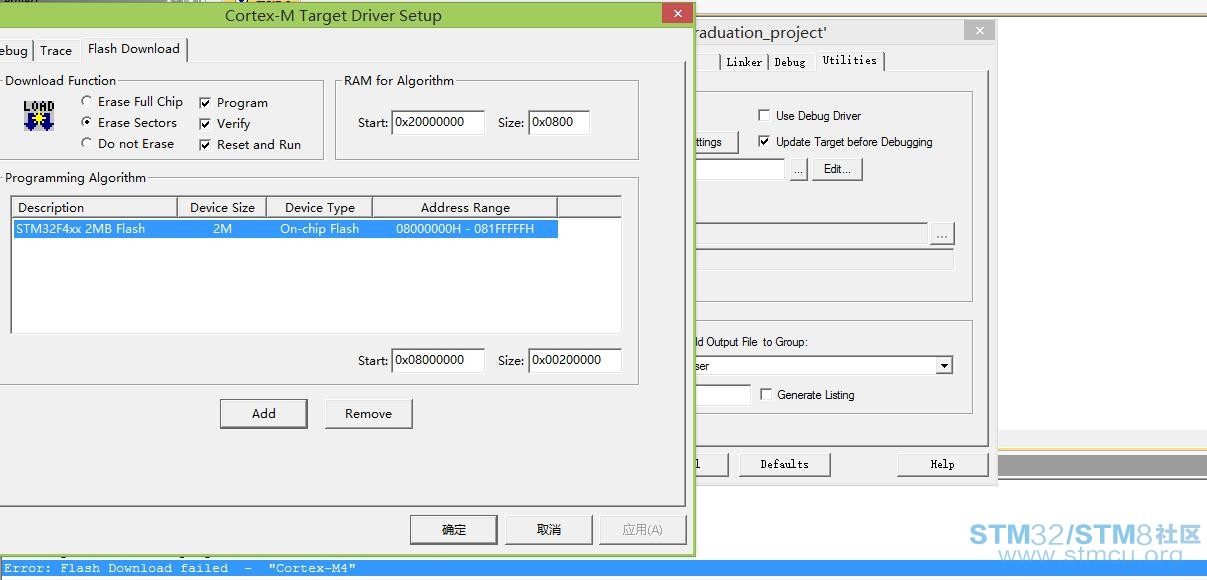1207x580 pixels.
Task: Click the Help button
Action: (942, 464)
